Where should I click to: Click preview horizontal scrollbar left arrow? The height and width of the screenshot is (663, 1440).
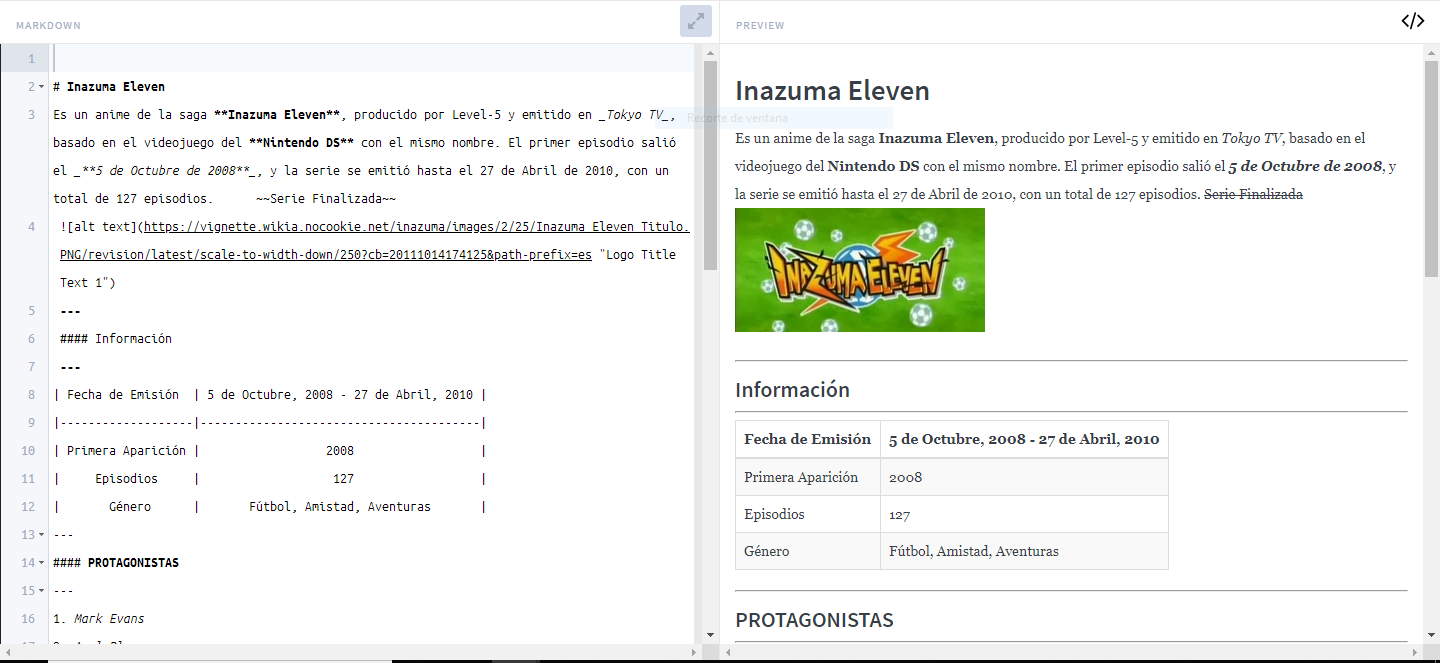point(728,652)
